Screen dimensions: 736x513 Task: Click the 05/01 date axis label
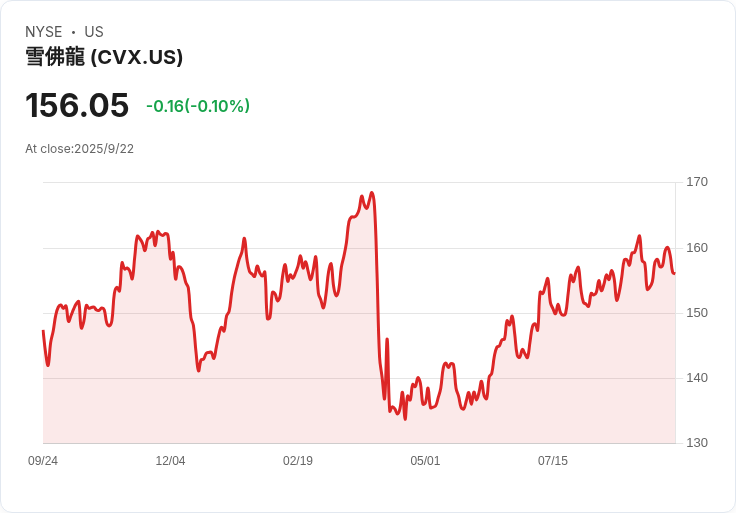click(x=425, y=461)
